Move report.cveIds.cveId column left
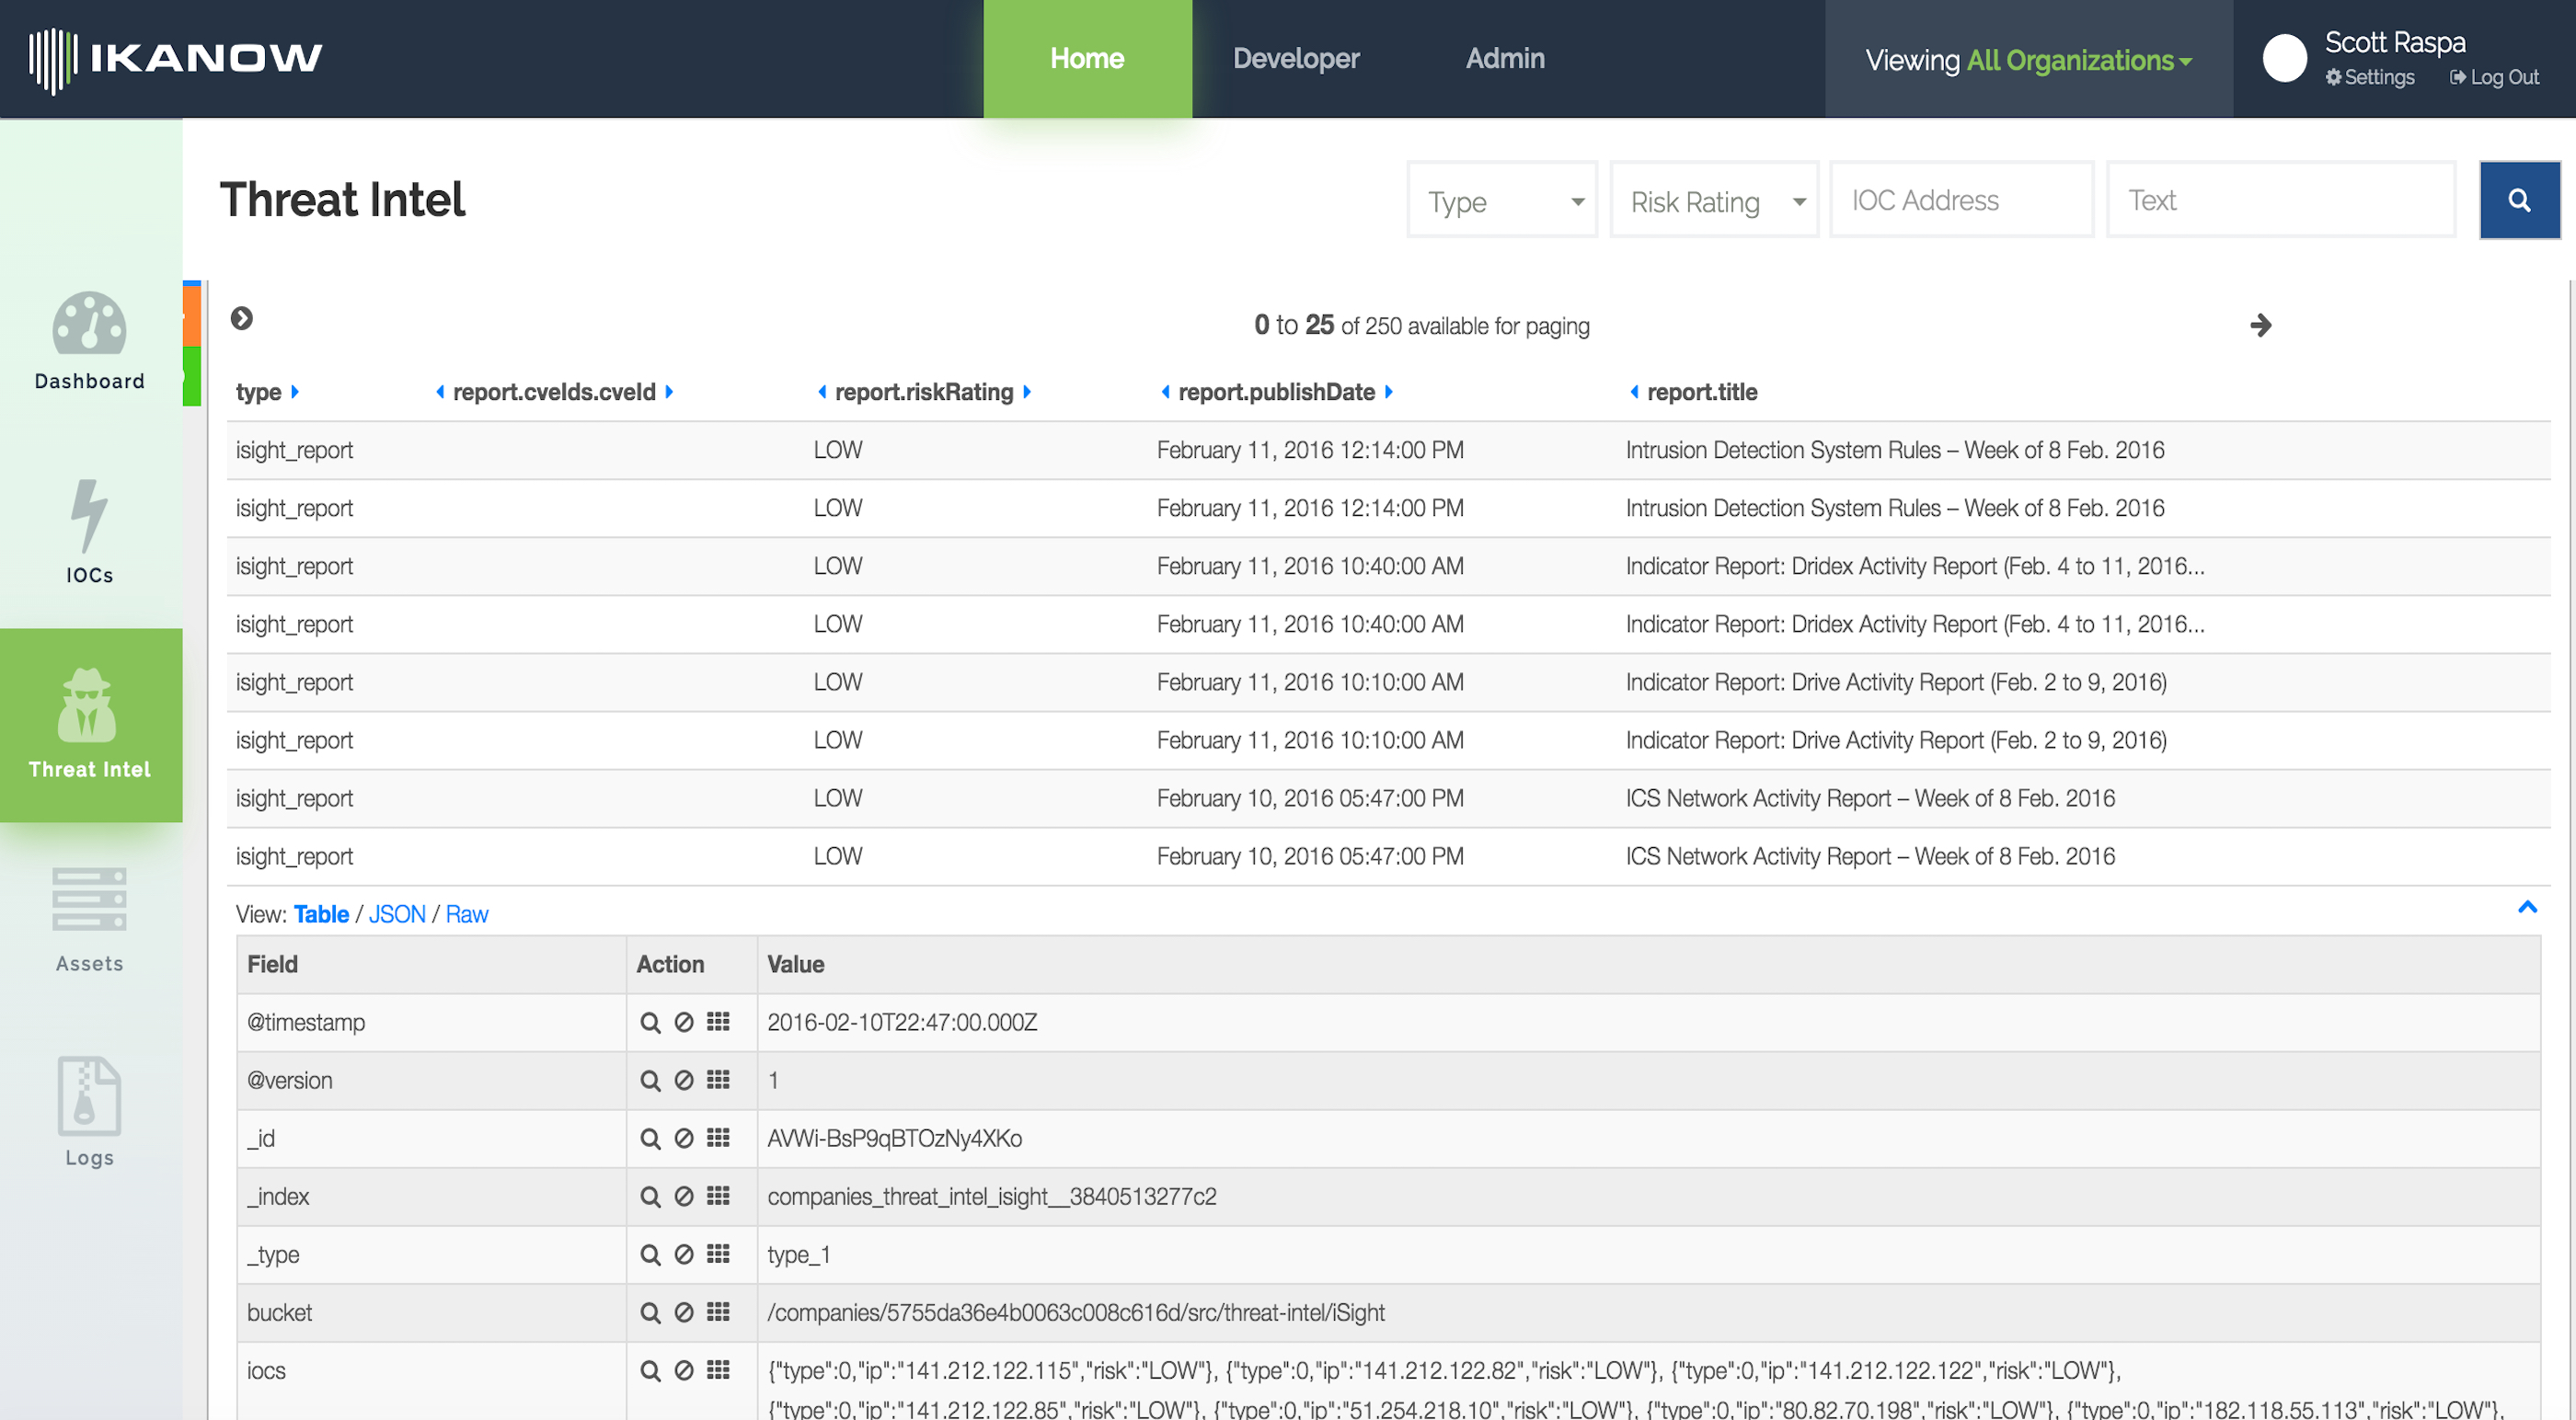2576x1420 pixels. (x=440, y=392)
